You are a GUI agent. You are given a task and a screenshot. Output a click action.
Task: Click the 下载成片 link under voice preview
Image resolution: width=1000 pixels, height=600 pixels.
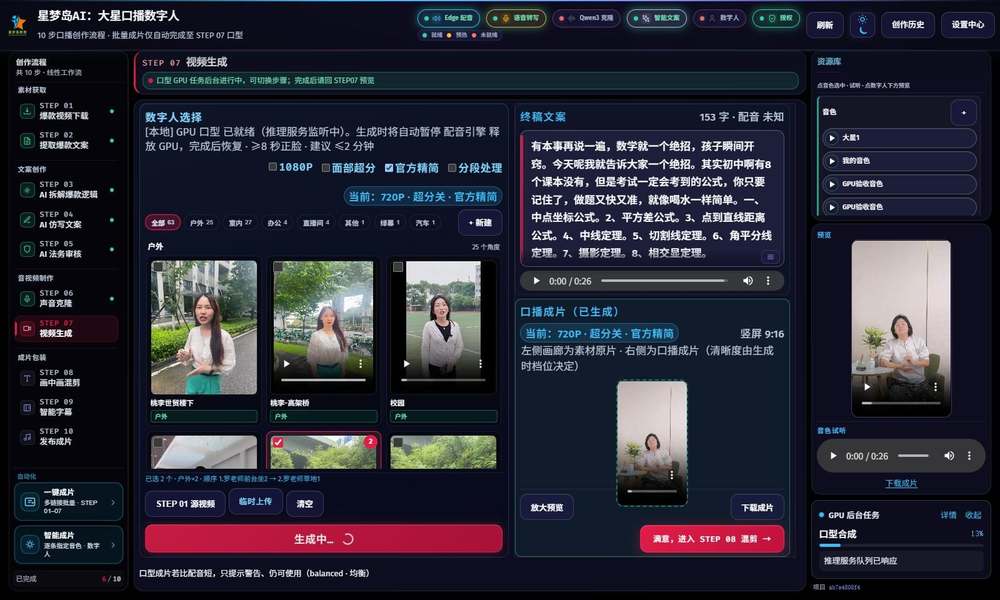(901, 483)
